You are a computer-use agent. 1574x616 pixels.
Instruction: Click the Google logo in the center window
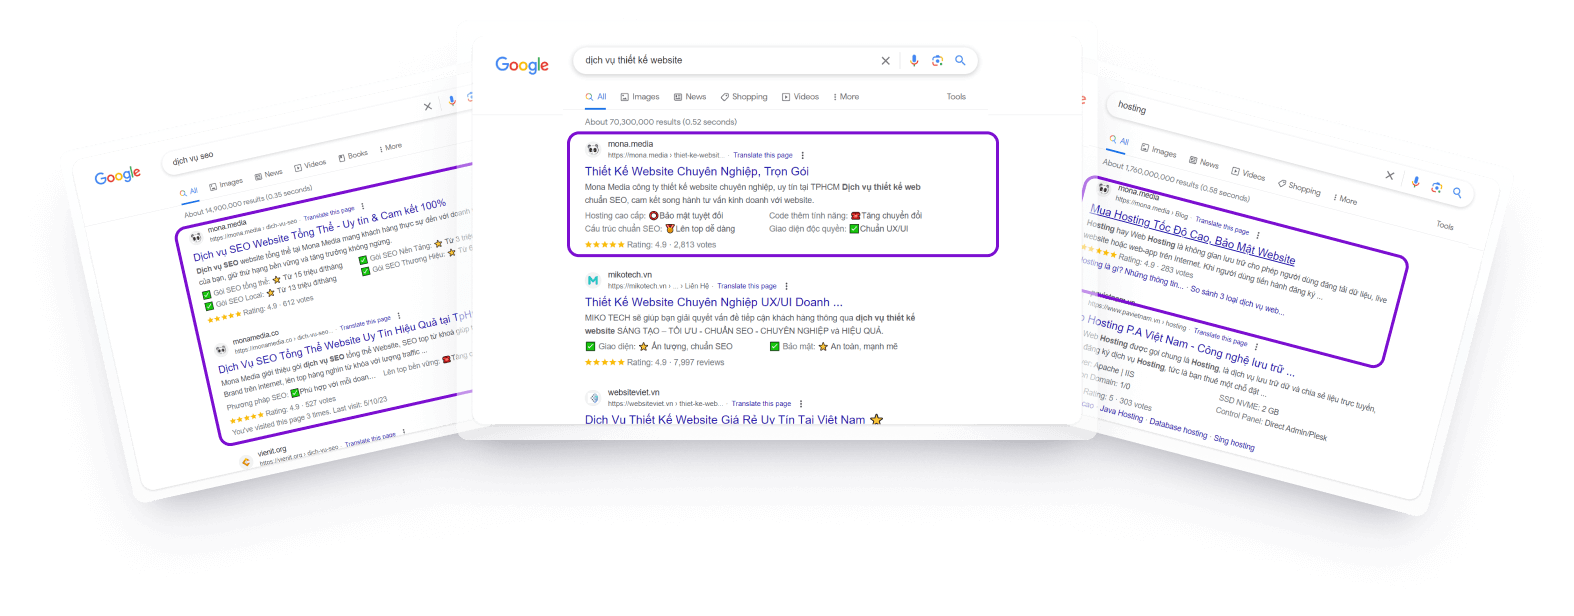(x=522, y=65)
